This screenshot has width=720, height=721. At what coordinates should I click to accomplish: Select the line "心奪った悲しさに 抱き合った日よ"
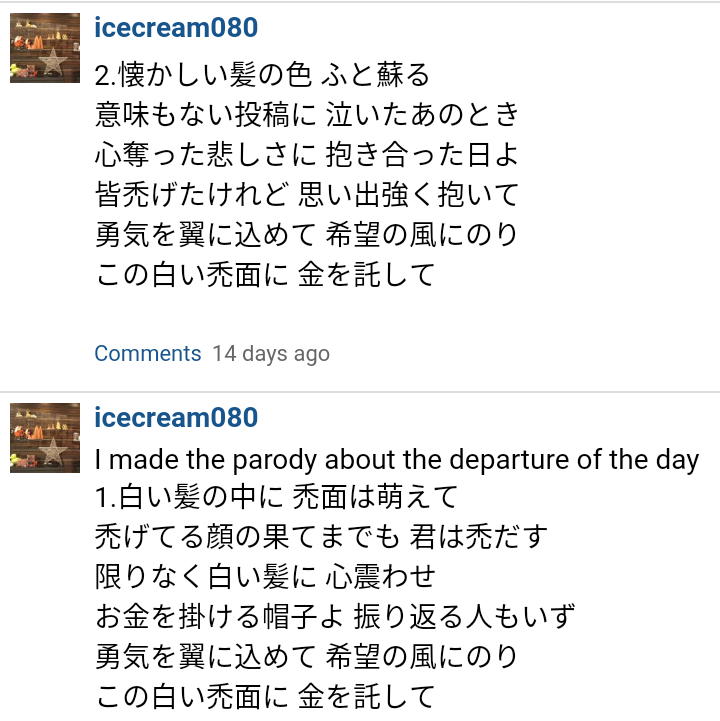(x=306, y=155)
